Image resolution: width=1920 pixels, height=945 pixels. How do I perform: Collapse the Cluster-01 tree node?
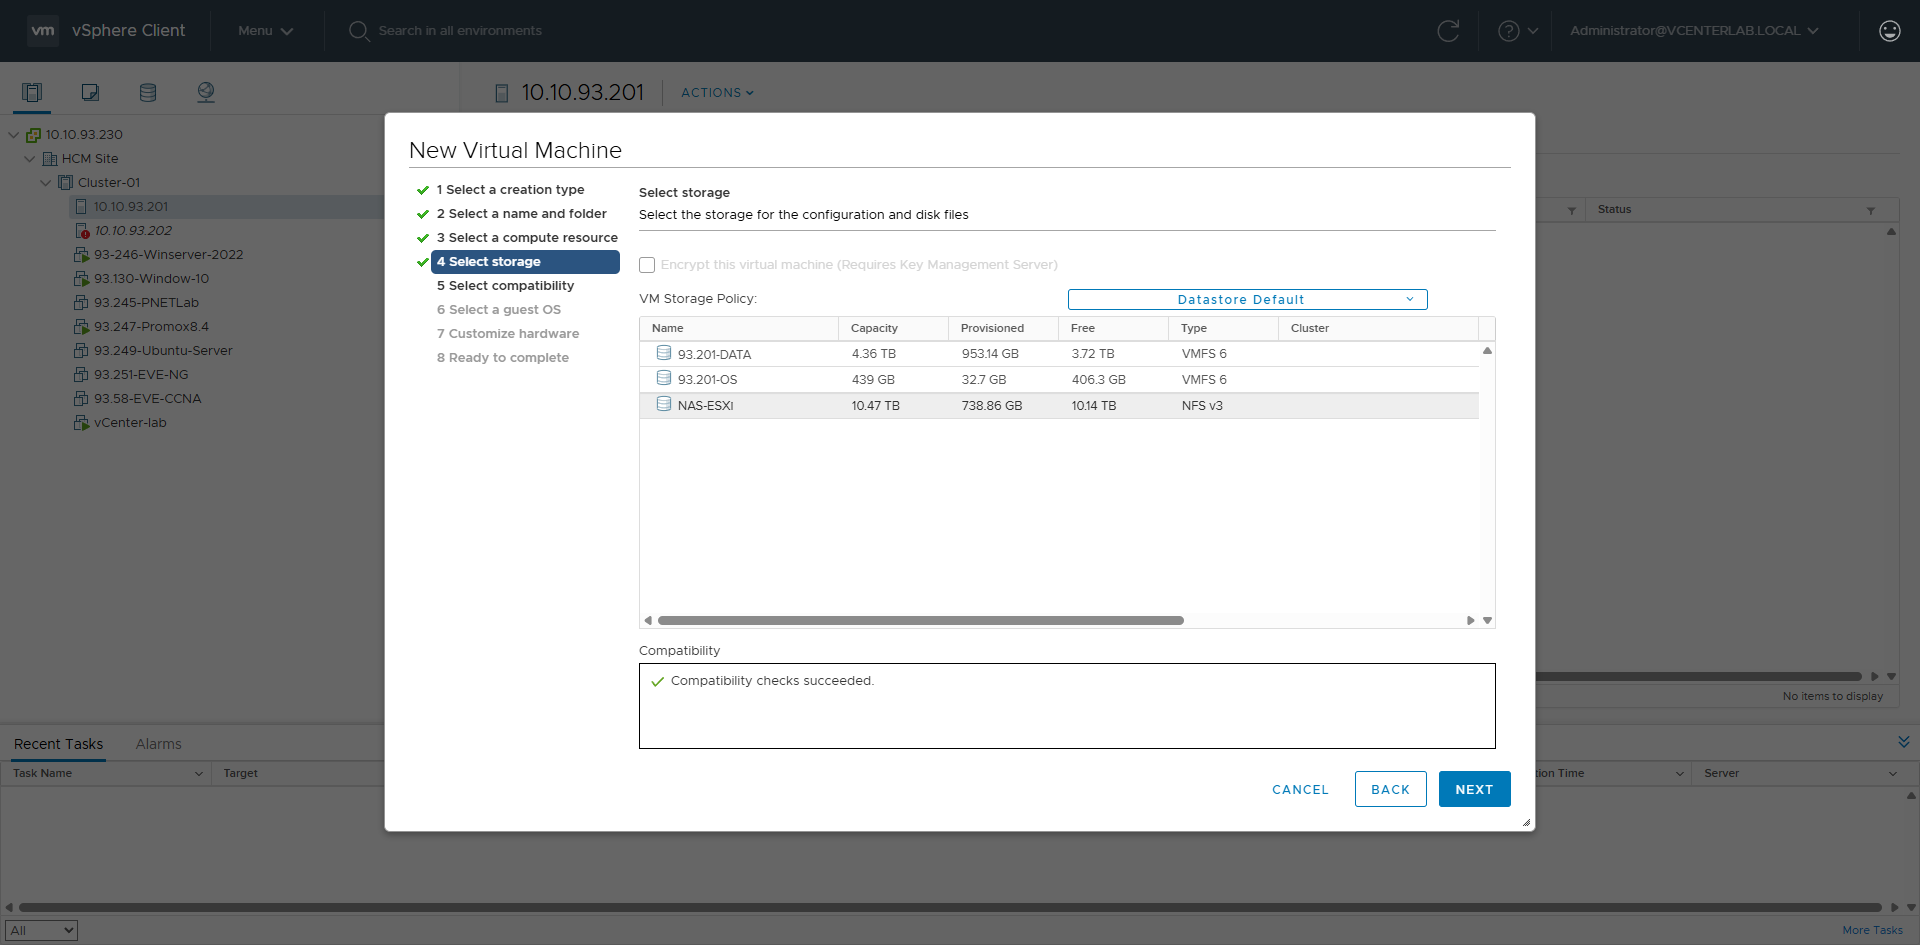pos(46,183)
